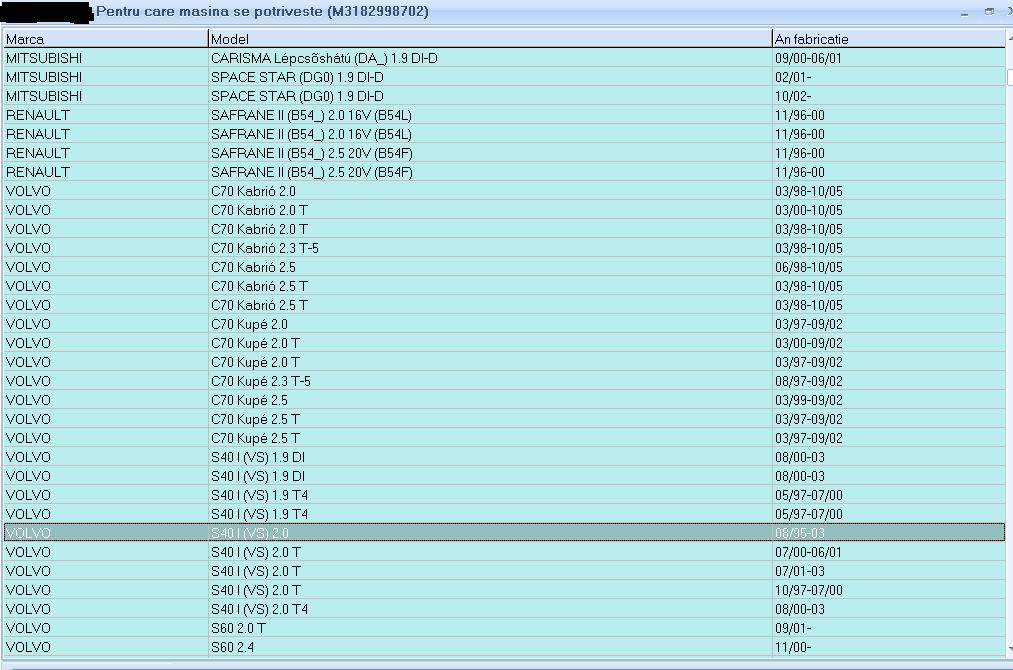Click the date cell 11/00-
Viewport: 1013px width, 670px height.
pos(889,647)
